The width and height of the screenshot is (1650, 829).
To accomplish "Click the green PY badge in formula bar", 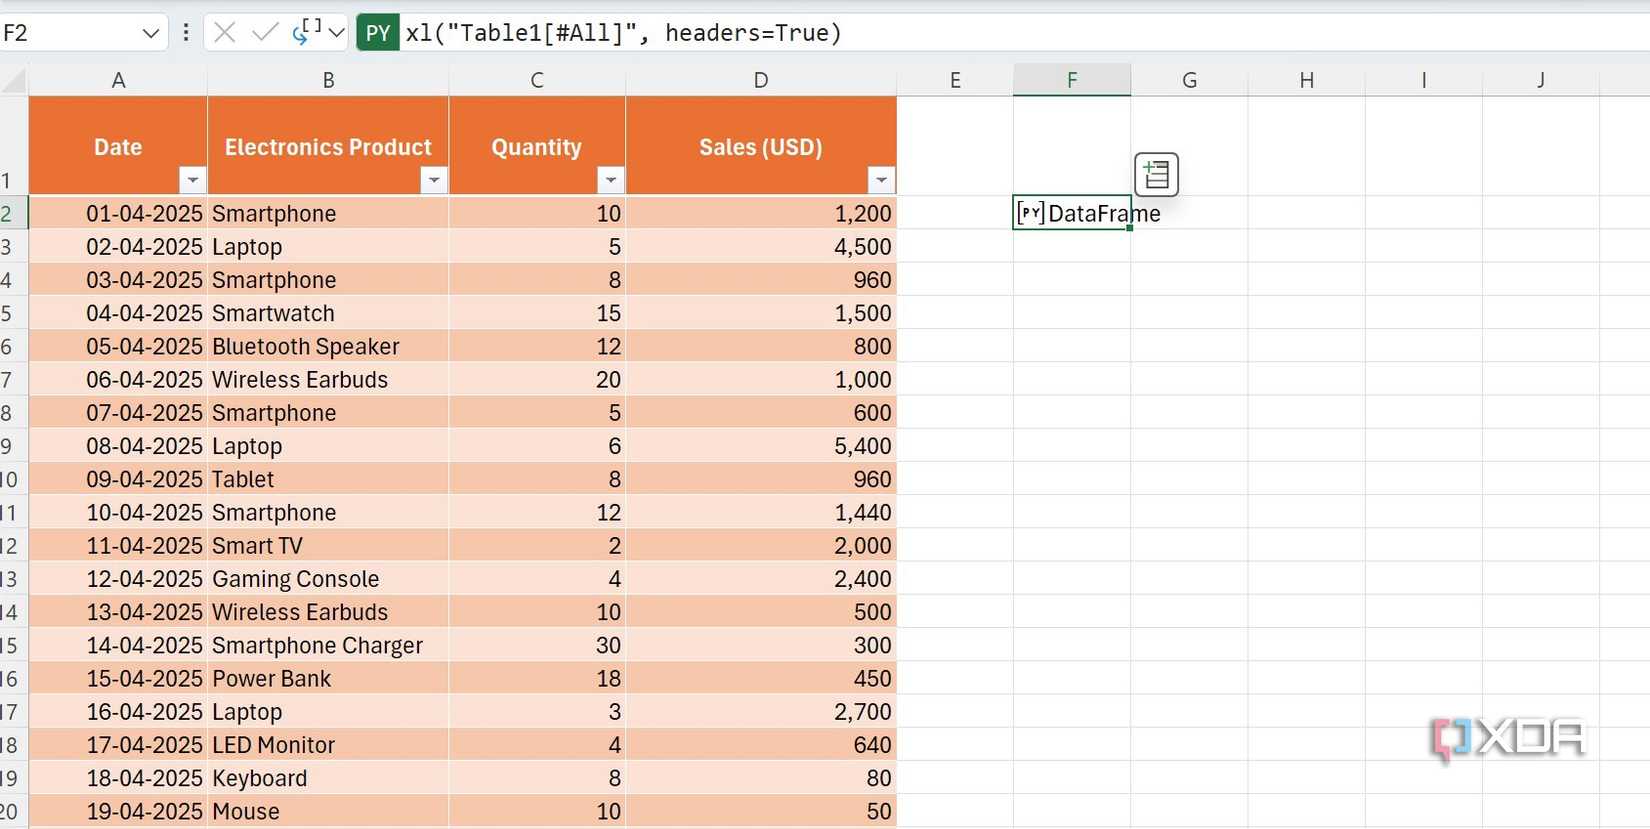I will click(377, 33).
